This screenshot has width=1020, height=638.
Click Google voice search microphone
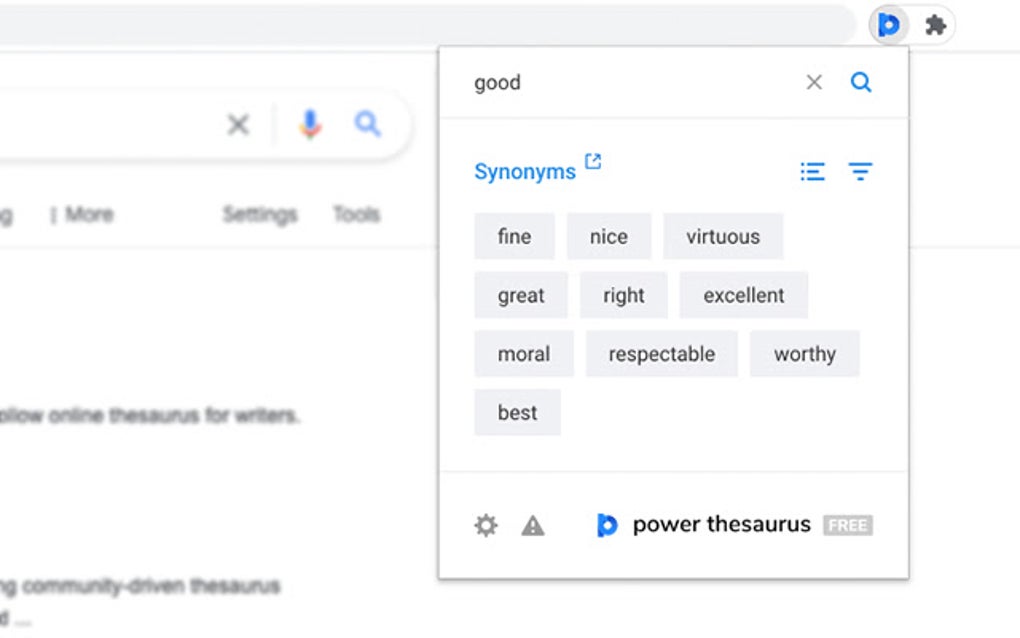[309, 124]
